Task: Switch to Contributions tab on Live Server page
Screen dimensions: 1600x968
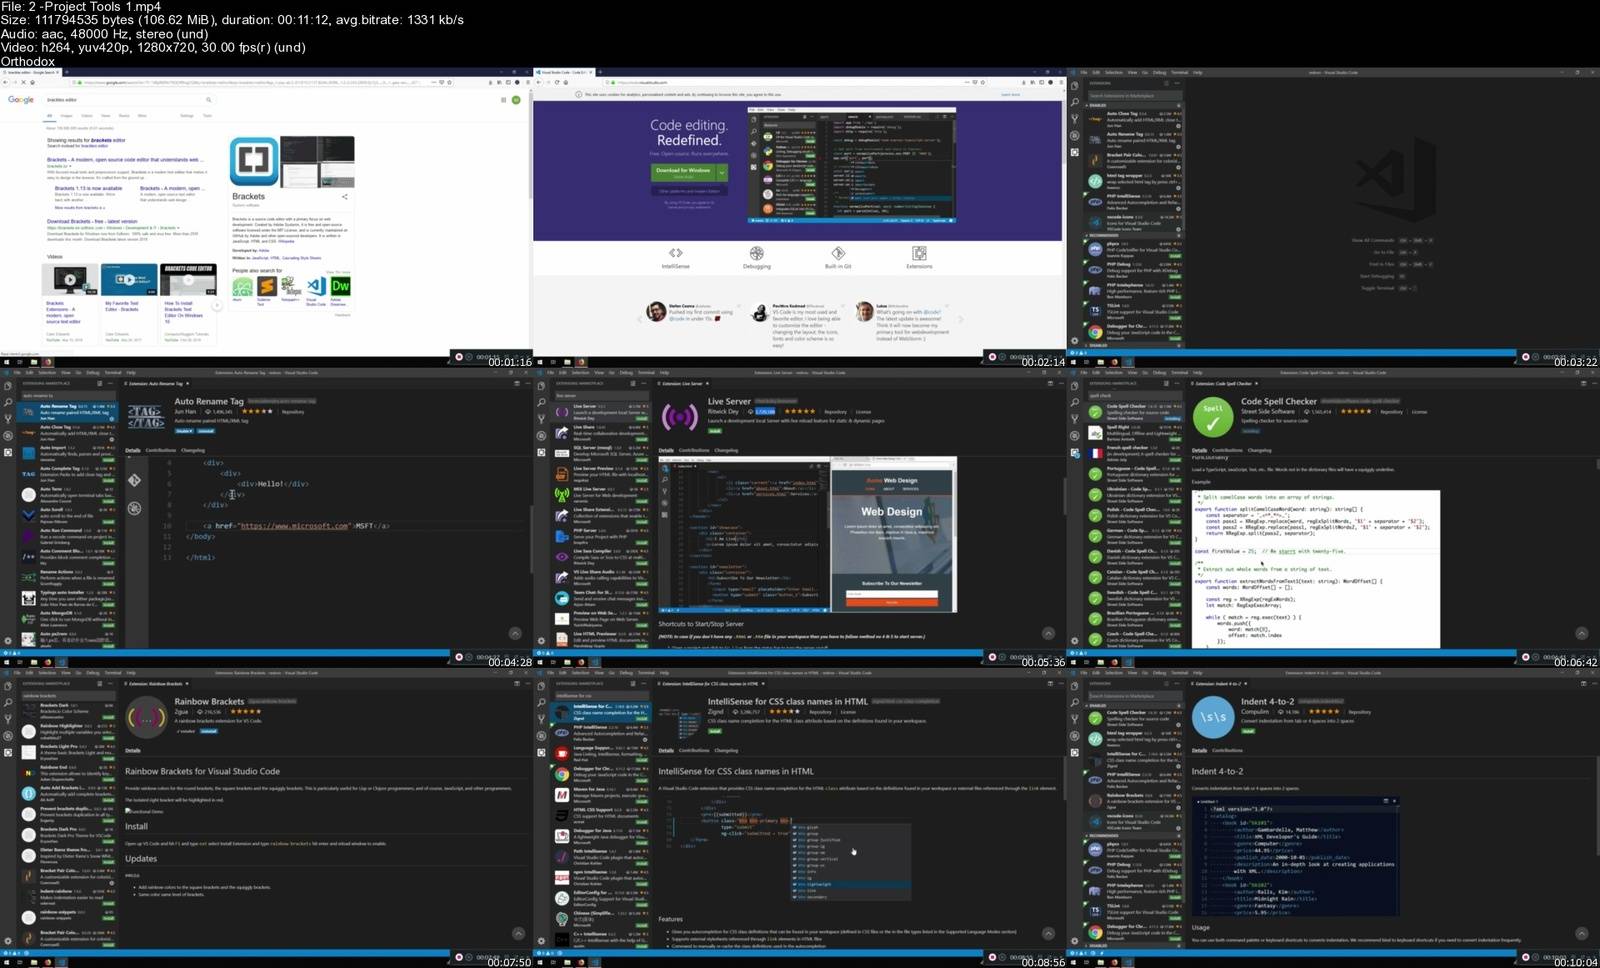Action: click(x=694, y=450)
